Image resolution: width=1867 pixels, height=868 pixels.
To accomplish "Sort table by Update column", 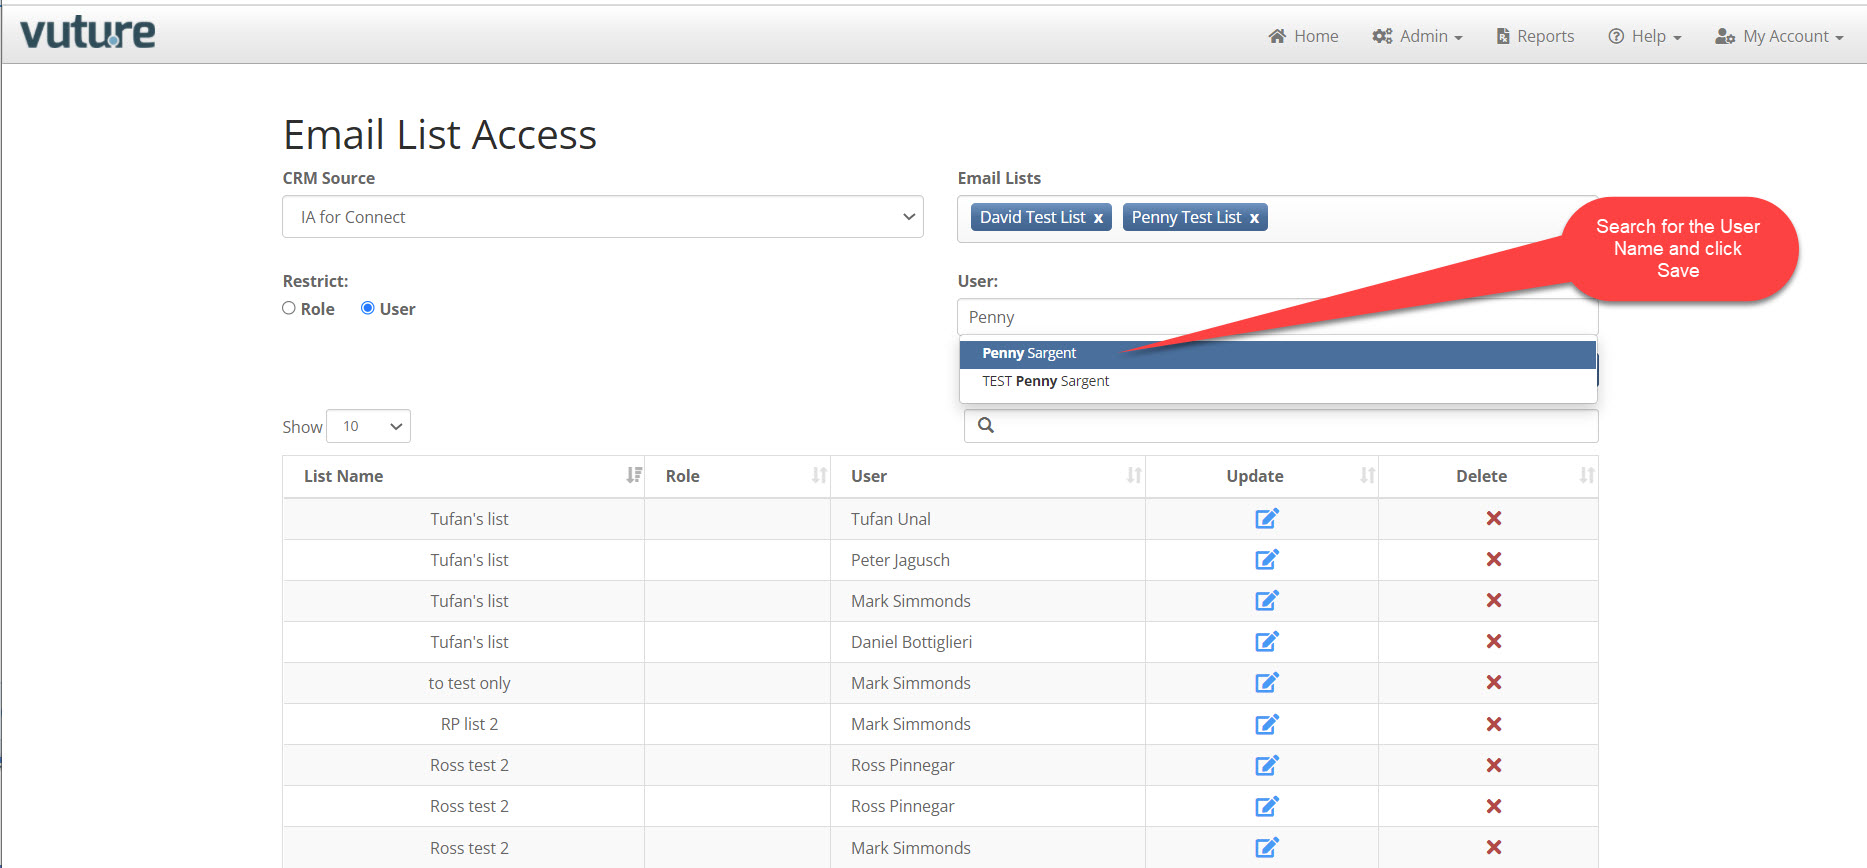I will (x=1261, y=476).
